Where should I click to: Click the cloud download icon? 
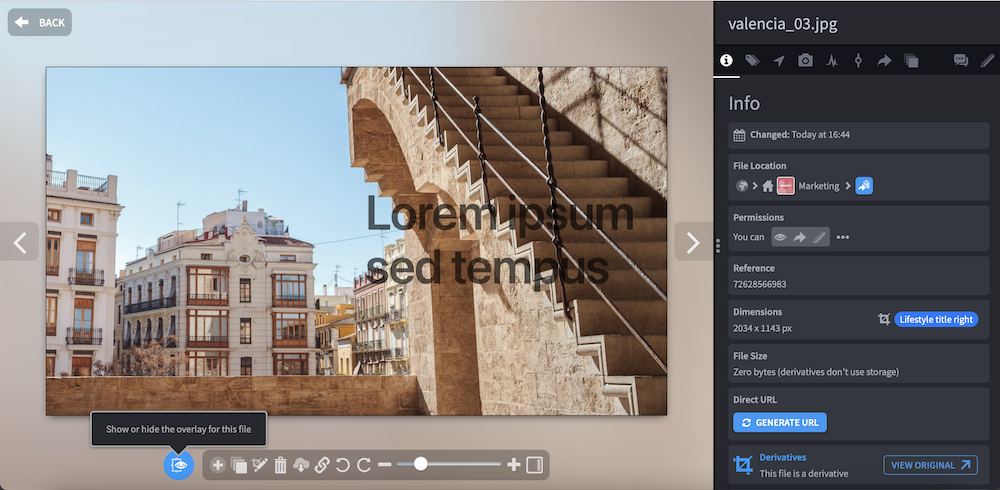(x=301, y=465)
